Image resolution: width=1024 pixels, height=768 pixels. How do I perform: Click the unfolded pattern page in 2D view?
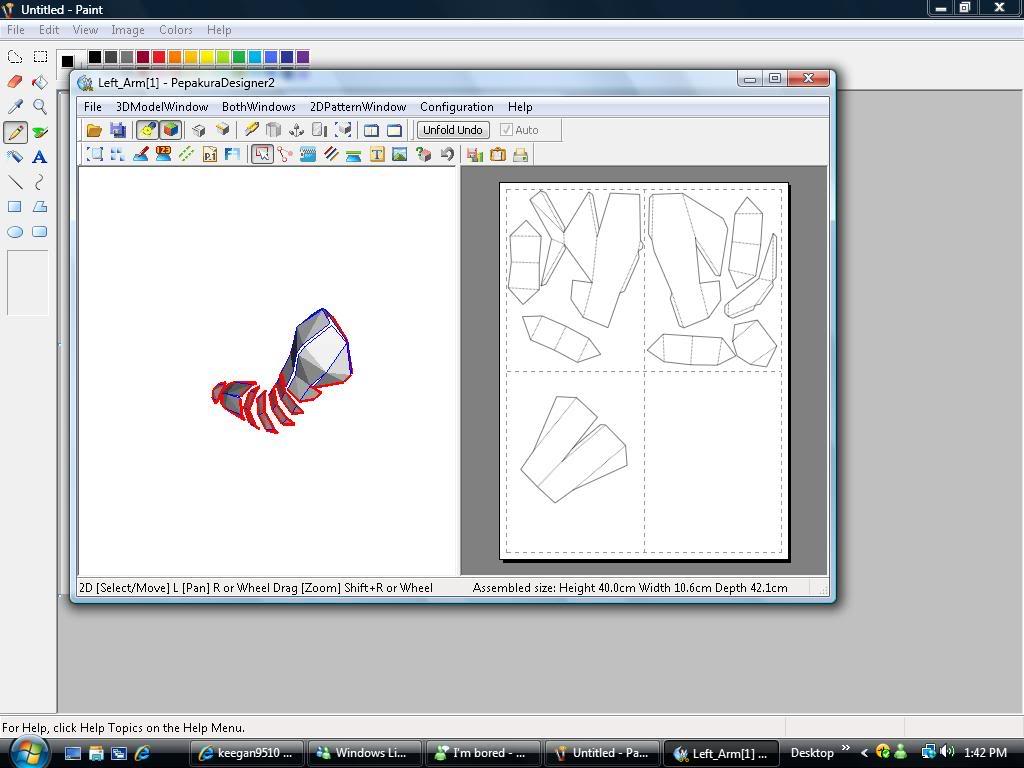click(644, 371)
